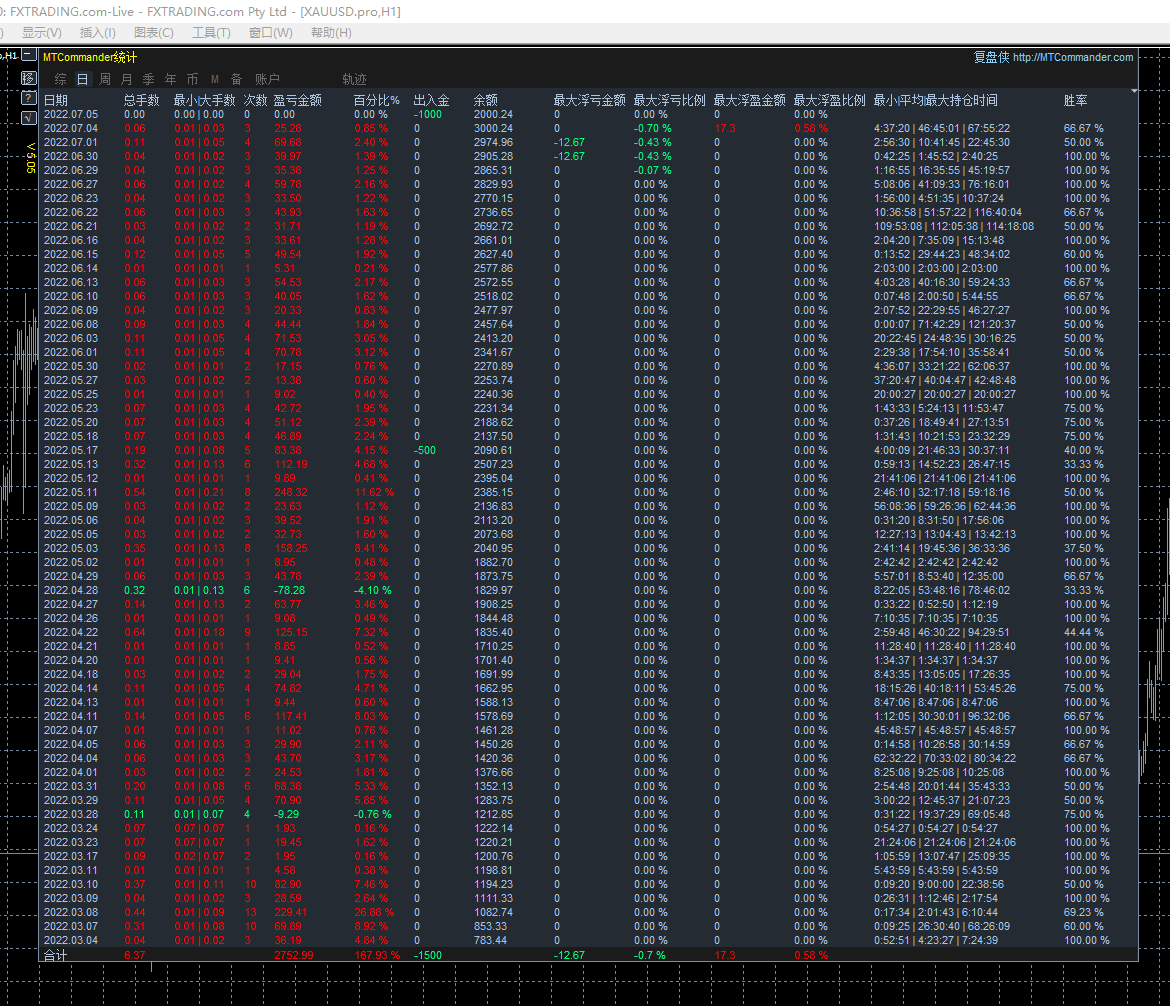The width and height of the screenshot is (1170, 1006).
Task: Click the -500 withdrawal value on 2022.05.17
Action: click(x=425, y=450)
